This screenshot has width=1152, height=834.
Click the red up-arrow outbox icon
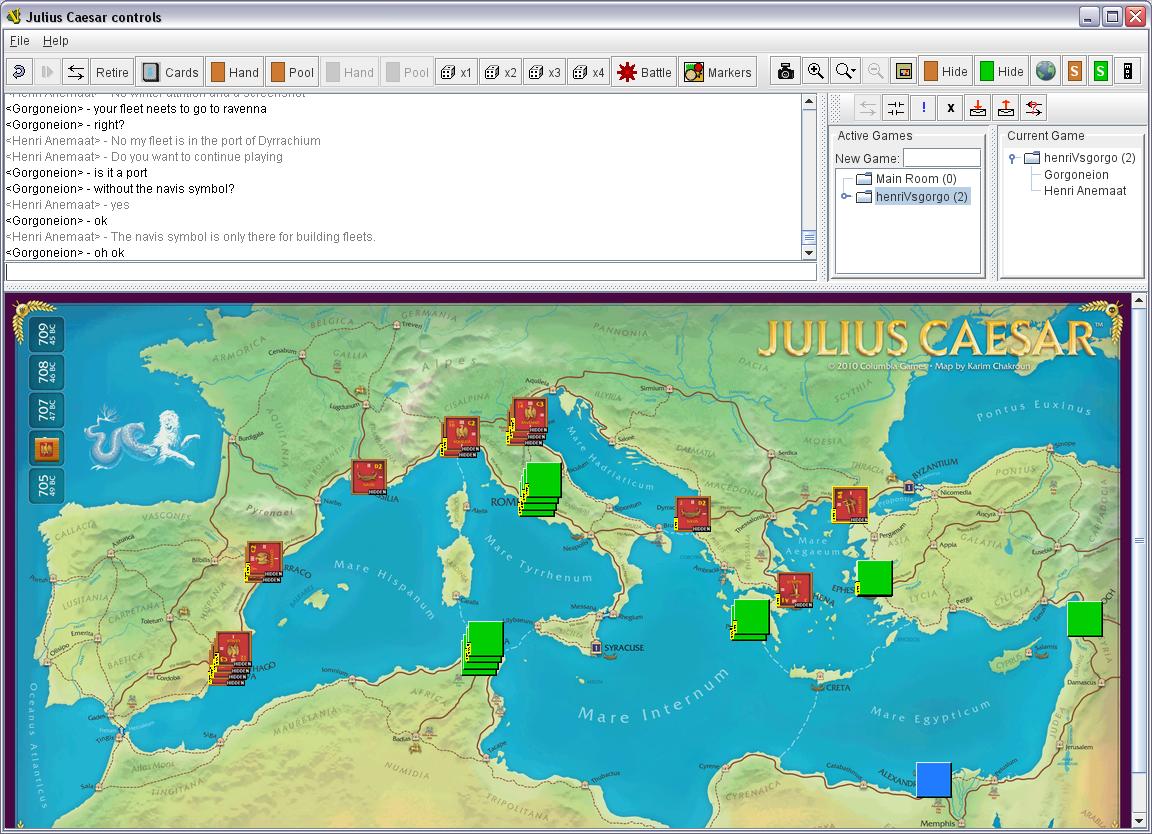1006,109
